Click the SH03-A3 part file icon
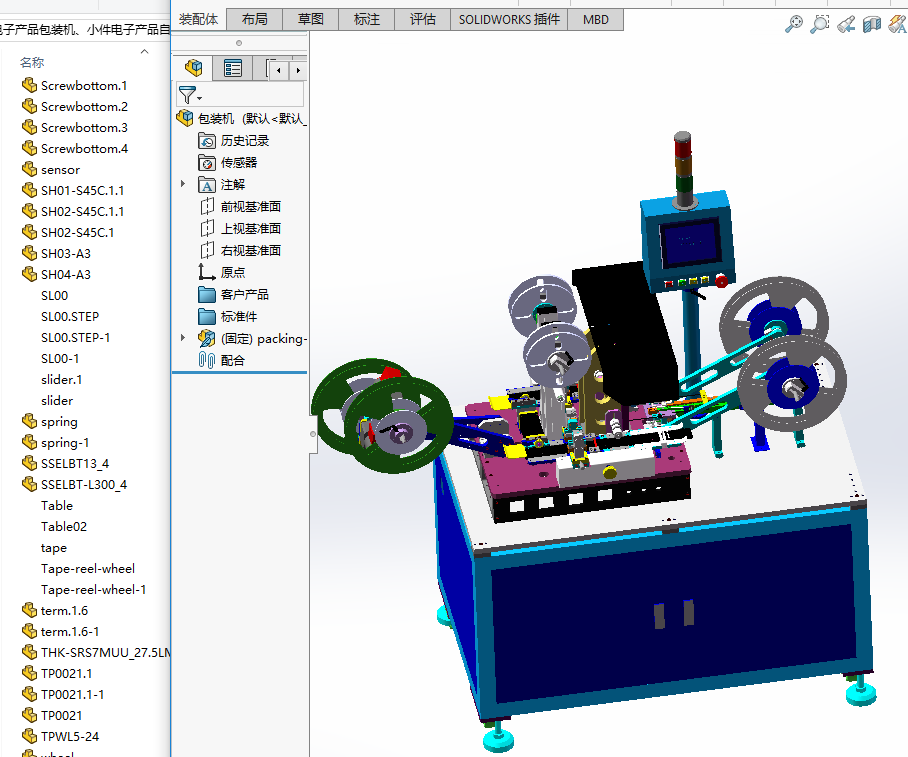This screenshot has width=908, height=757. point(30,253)
